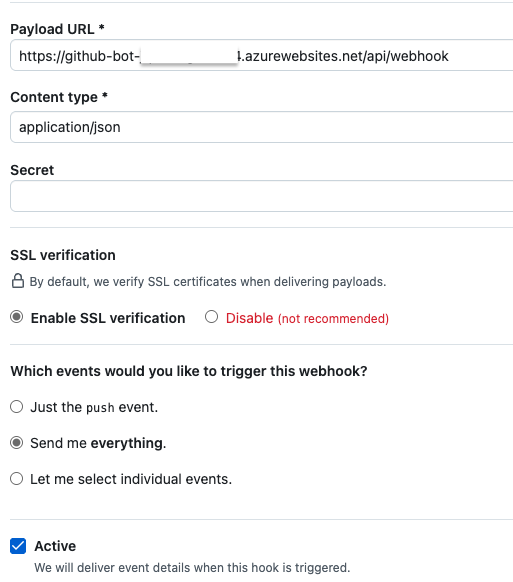This screenshot has height=582, width=513.
Task: Click the Let me select individual events text
Action: [x=131, y=479]
